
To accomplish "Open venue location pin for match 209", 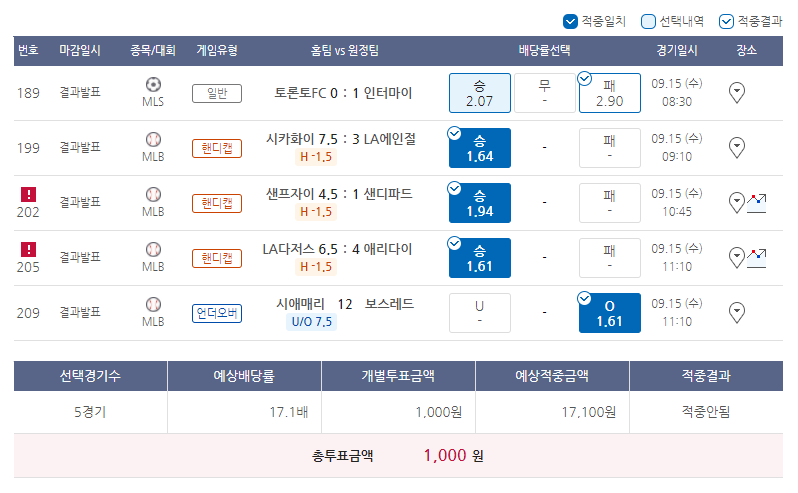I will [x=736, y=312].
